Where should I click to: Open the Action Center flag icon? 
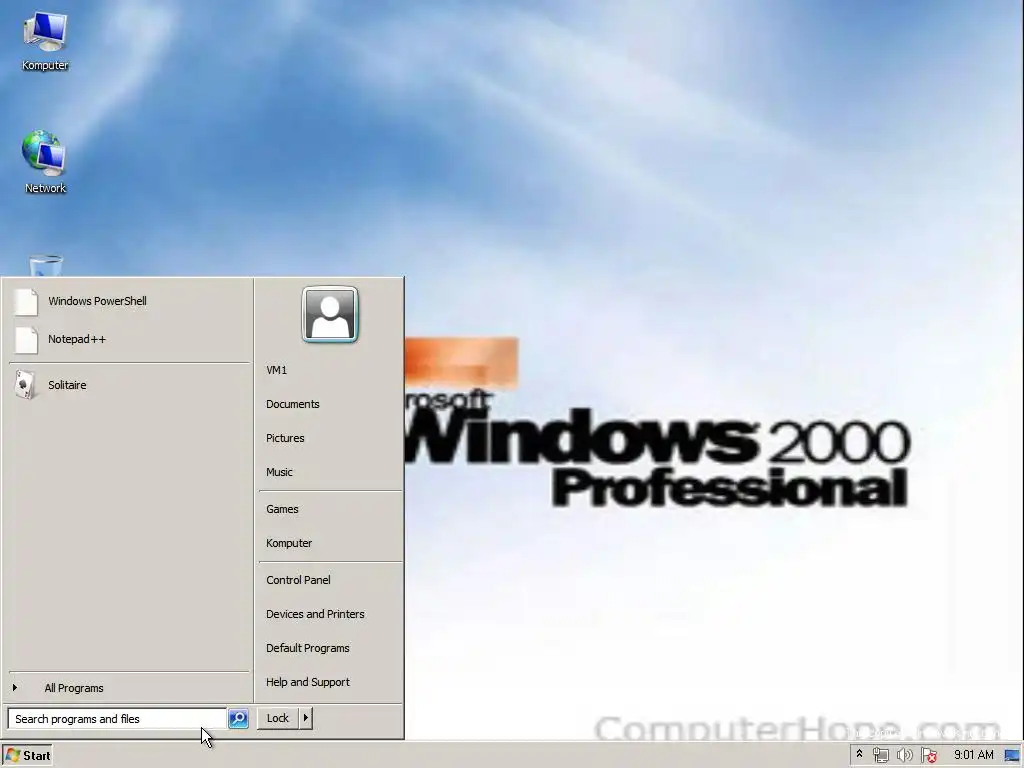[929, 755]
